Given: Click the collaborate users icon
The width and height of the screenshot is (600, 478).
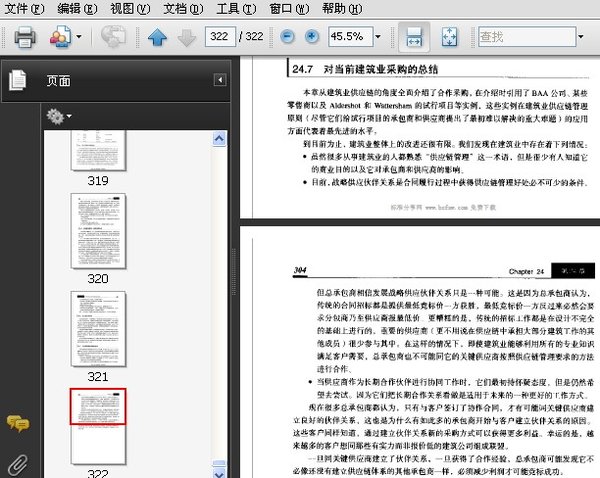Looking at the screenshot, I should tap(61, 37).
